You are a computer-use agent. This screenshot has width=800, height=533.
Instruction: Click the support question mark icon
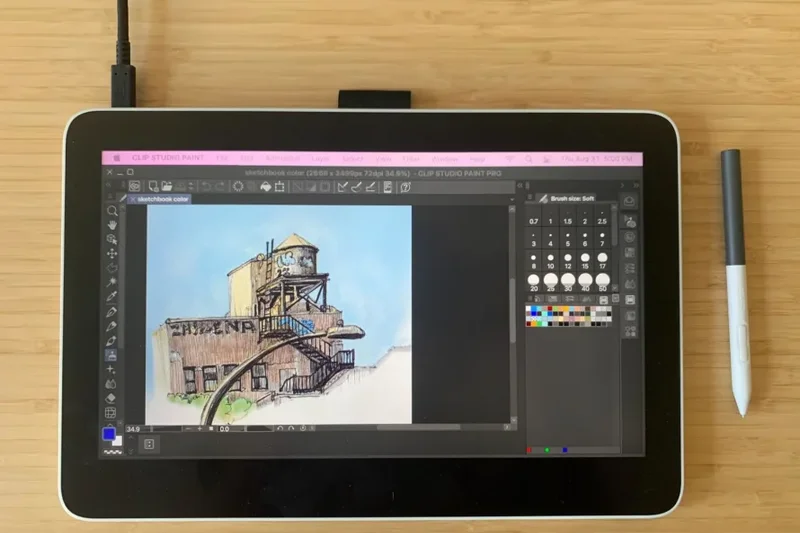tap(406, 187)
